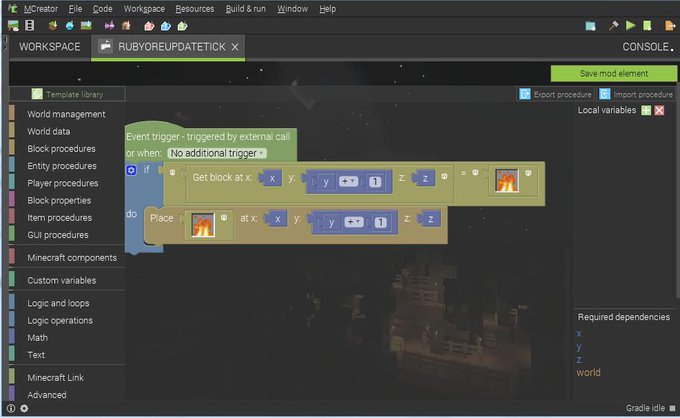680x418 pixels.
Task: Select GUI procedures category
Action: coord(58,235)
